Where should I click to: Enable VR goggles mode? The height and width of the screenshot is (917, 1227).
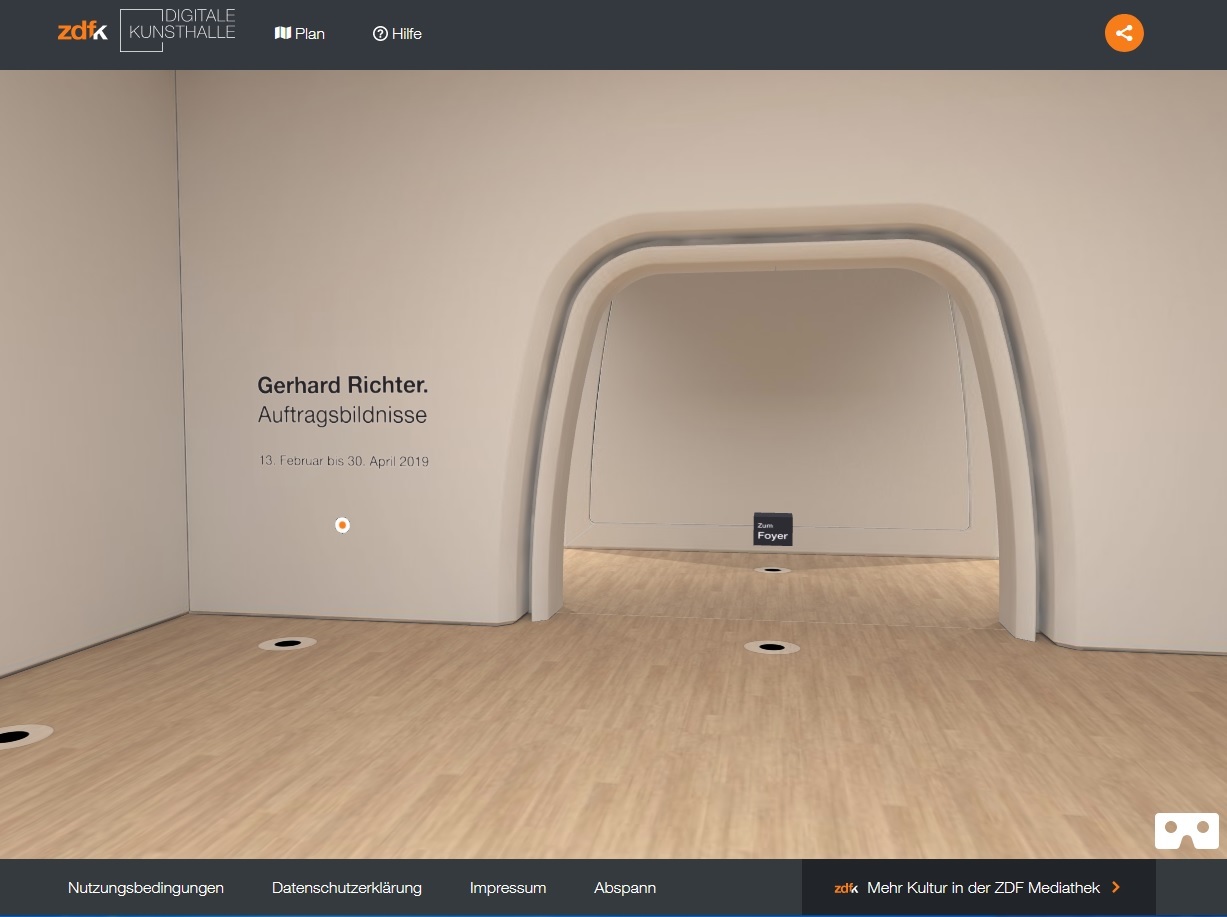[1186, 830]
